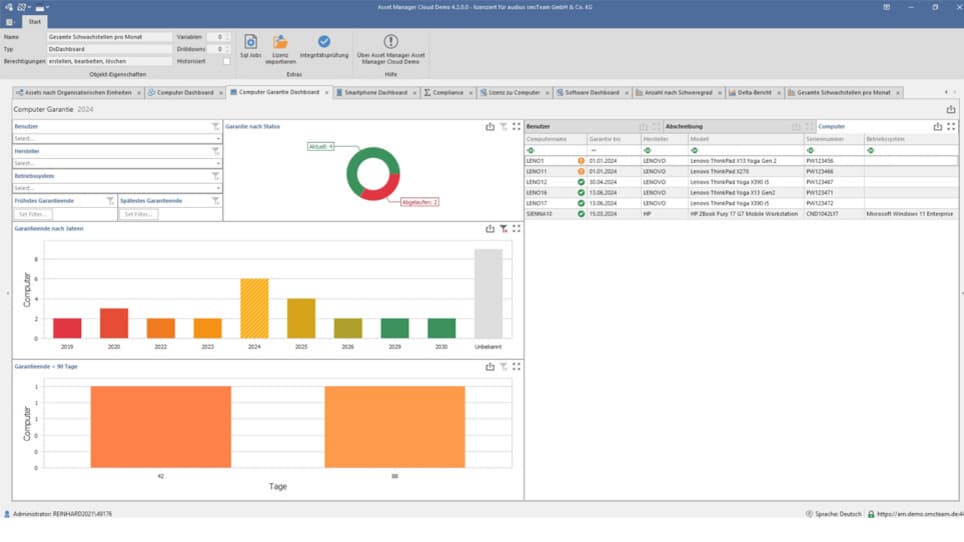Toggle the Historisiert checkbox
The image size is (964, 542).
tap(226, 61)
